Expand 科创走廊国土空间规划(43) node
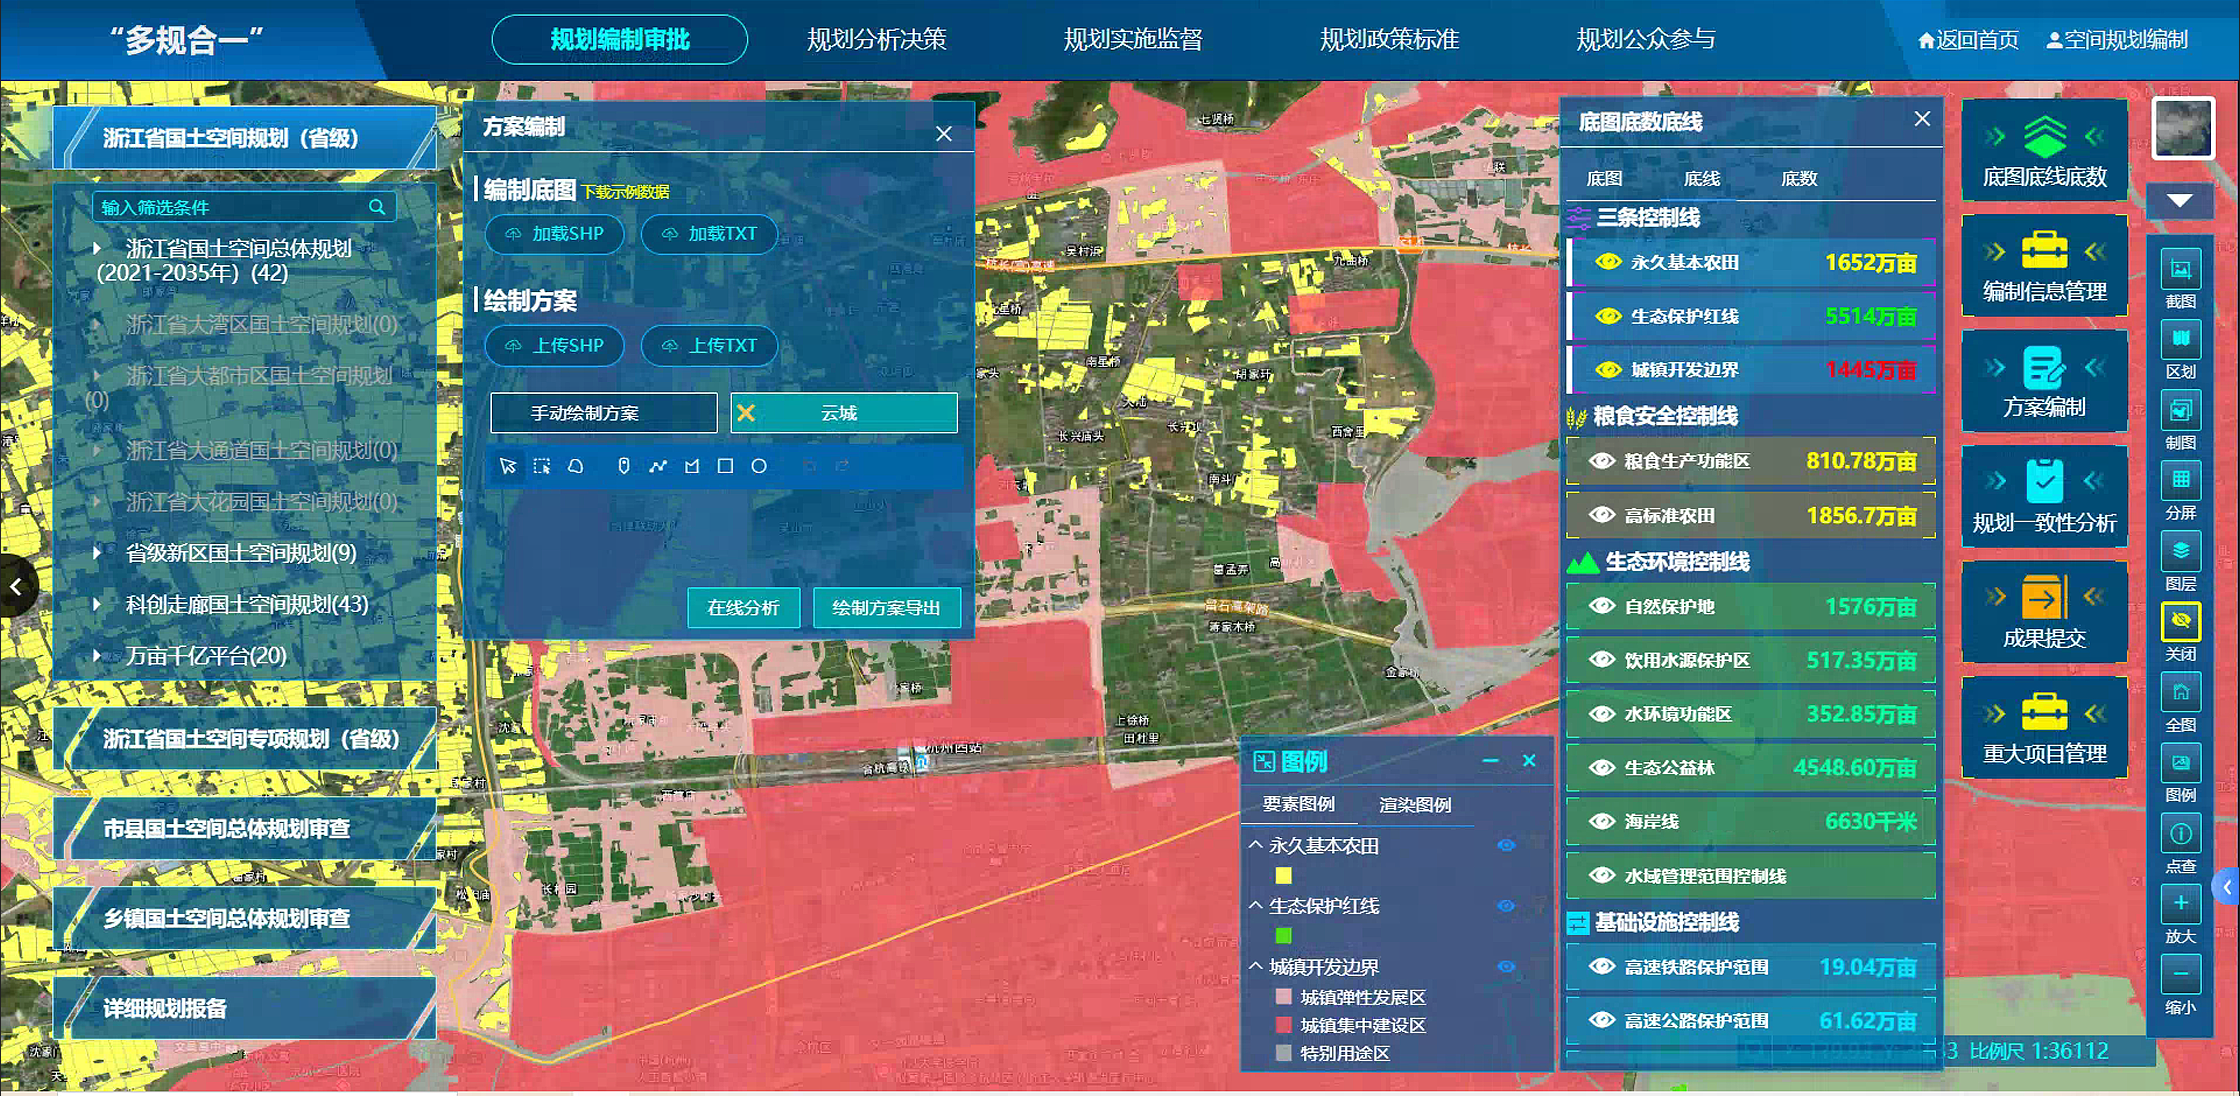 coord(97,604)
